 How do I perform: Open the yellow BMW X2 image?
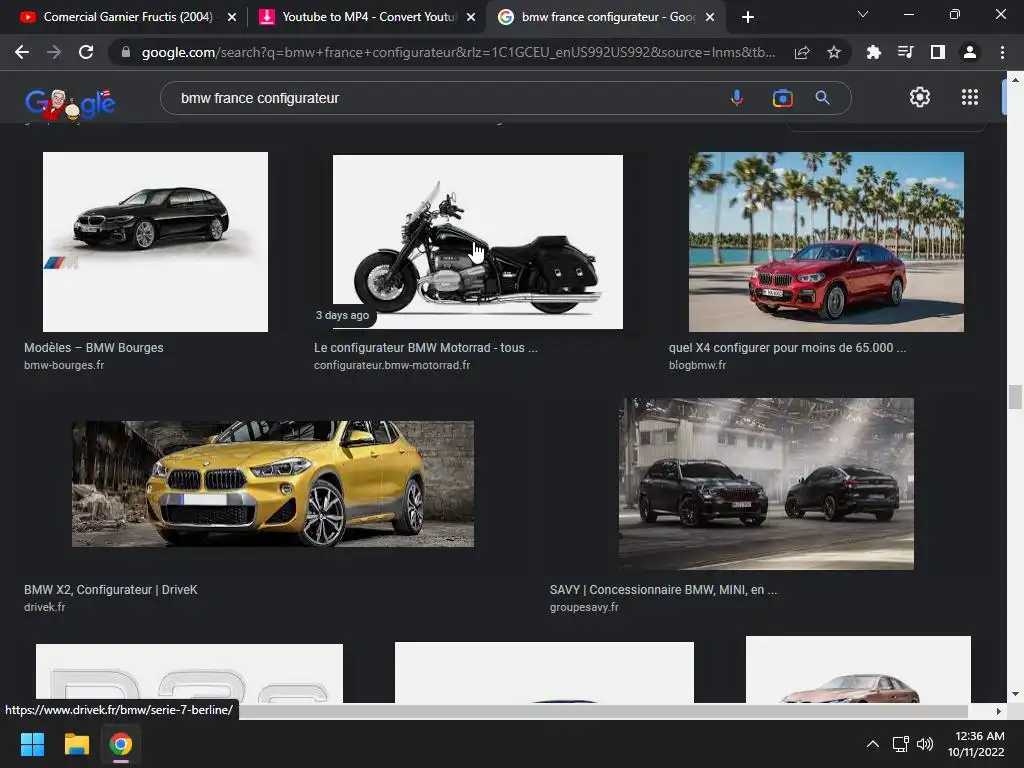pos(273,484)
